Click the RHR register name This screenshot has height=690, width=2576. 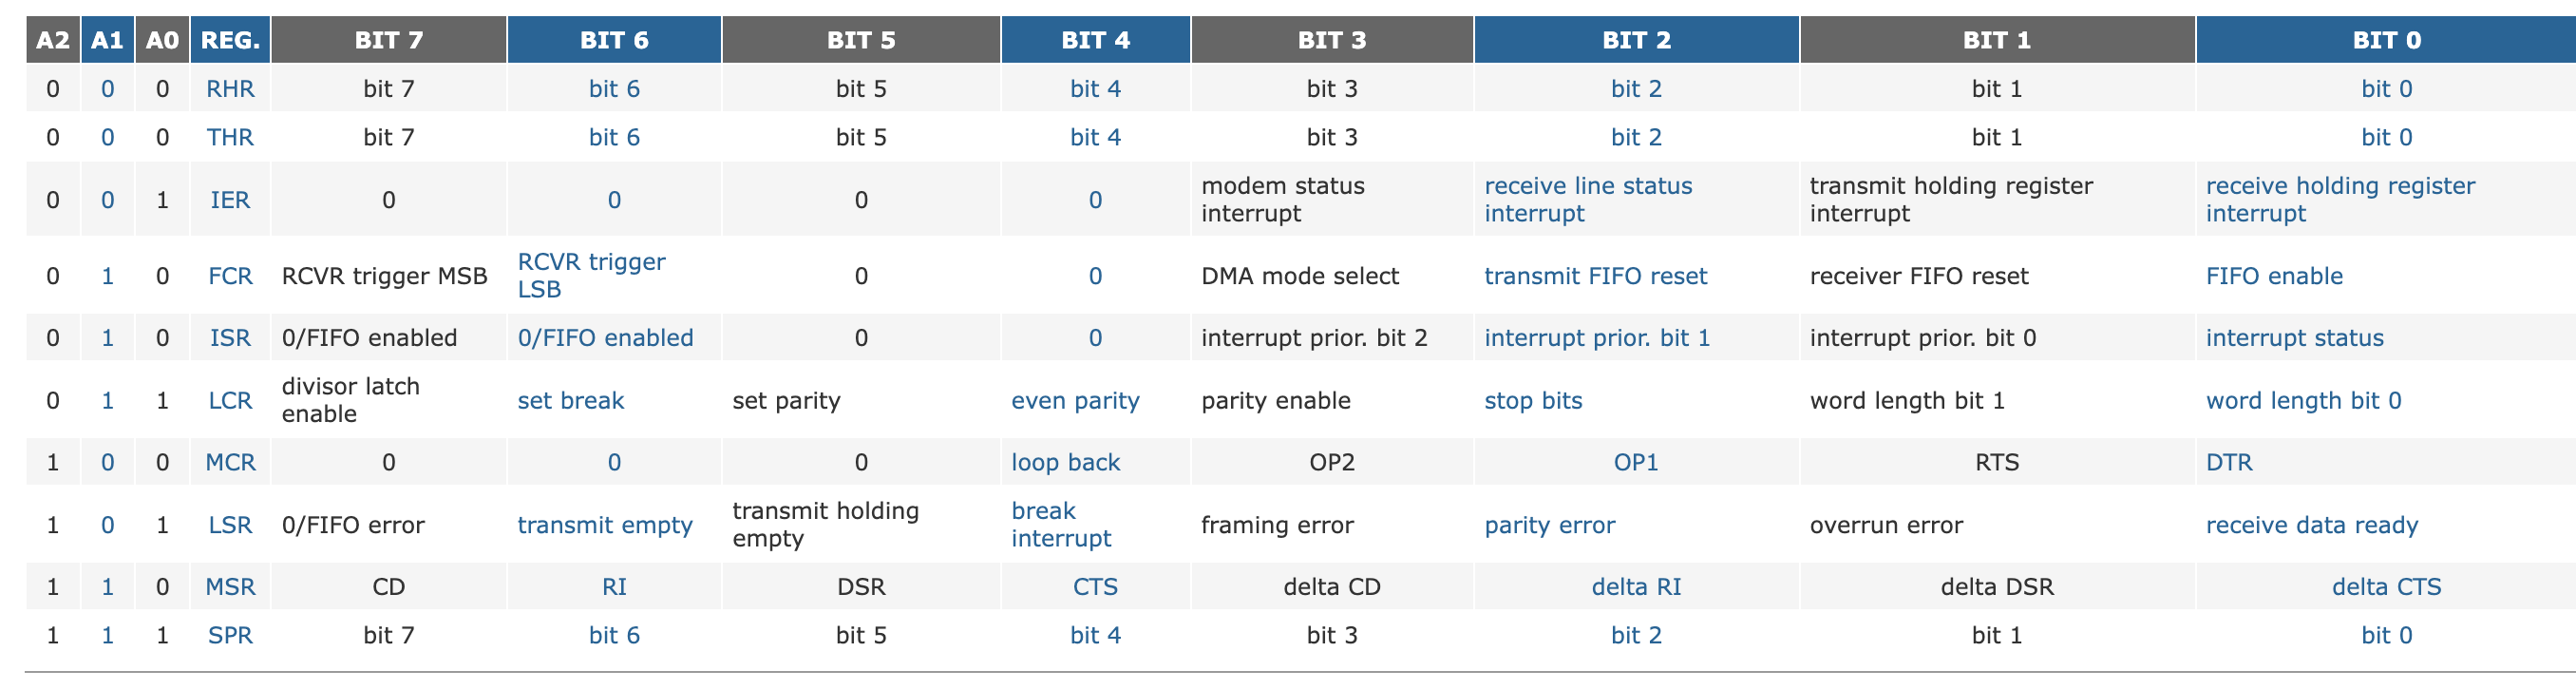pyautogui.click(x=230, y=89)
